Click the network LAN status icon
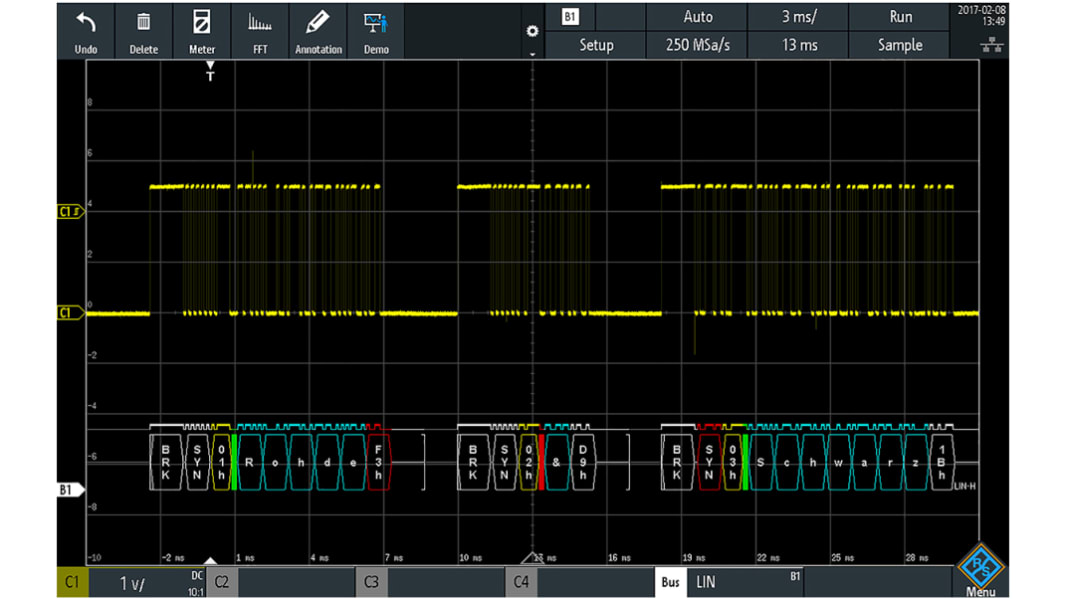The width and height of the screenshot is (1065, 599). [992, 45]
